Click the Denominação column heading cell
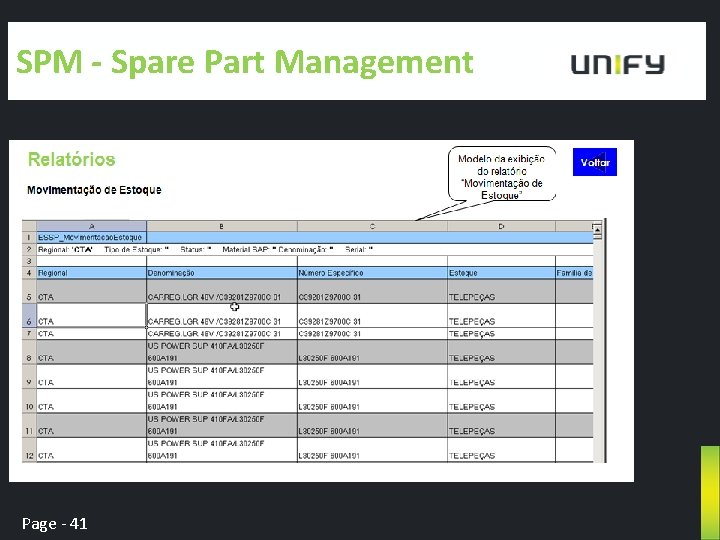The height and width of the screenshot is (540, 720). 222,273
